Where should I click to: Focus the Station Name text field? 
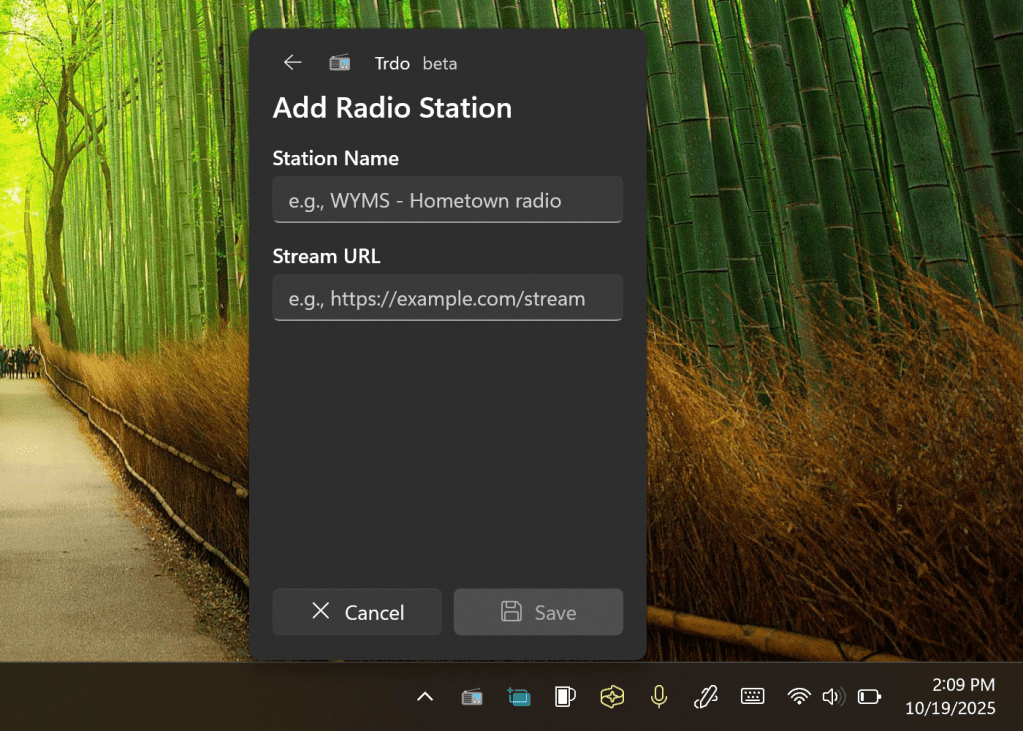coord(447,200)
